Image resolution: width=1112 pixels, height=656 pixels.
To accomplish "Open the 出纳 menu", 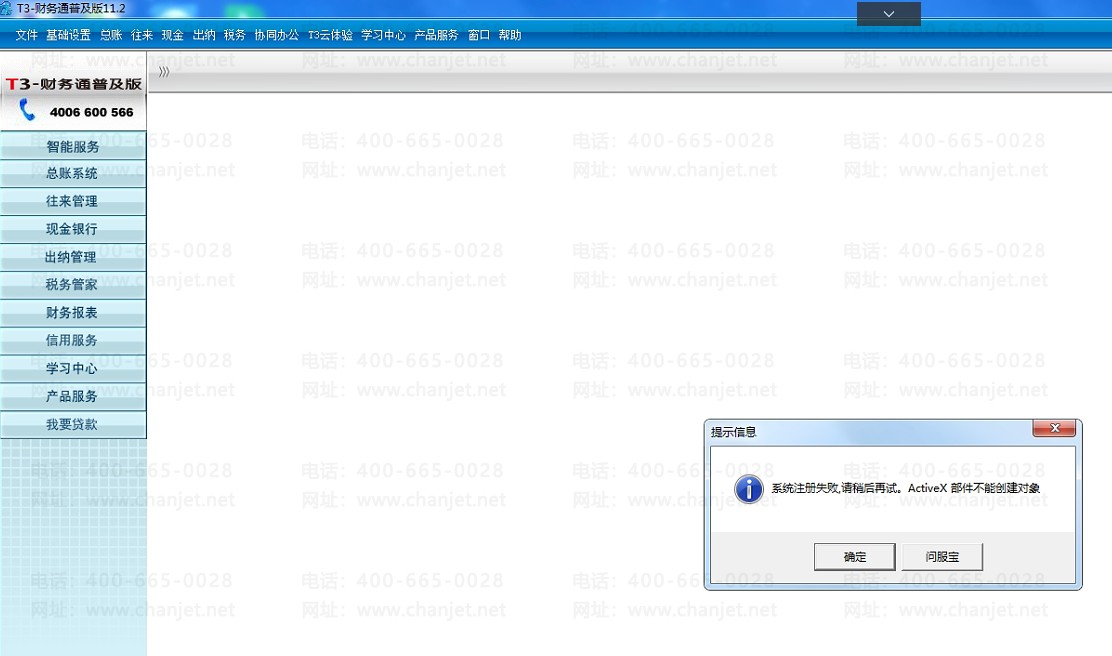I will pyautogui.click(x=204, y=35).
